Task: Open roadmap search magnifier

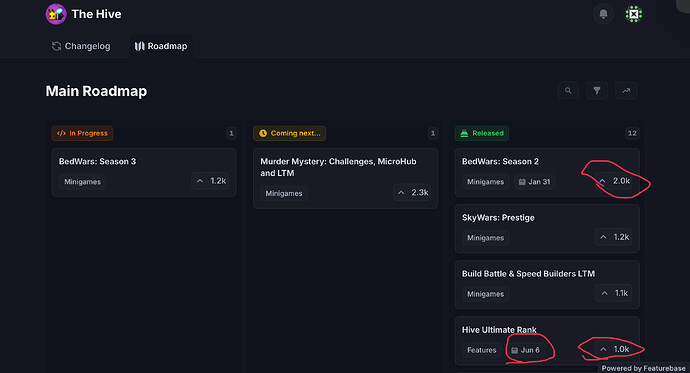Action: click(568, 91)
